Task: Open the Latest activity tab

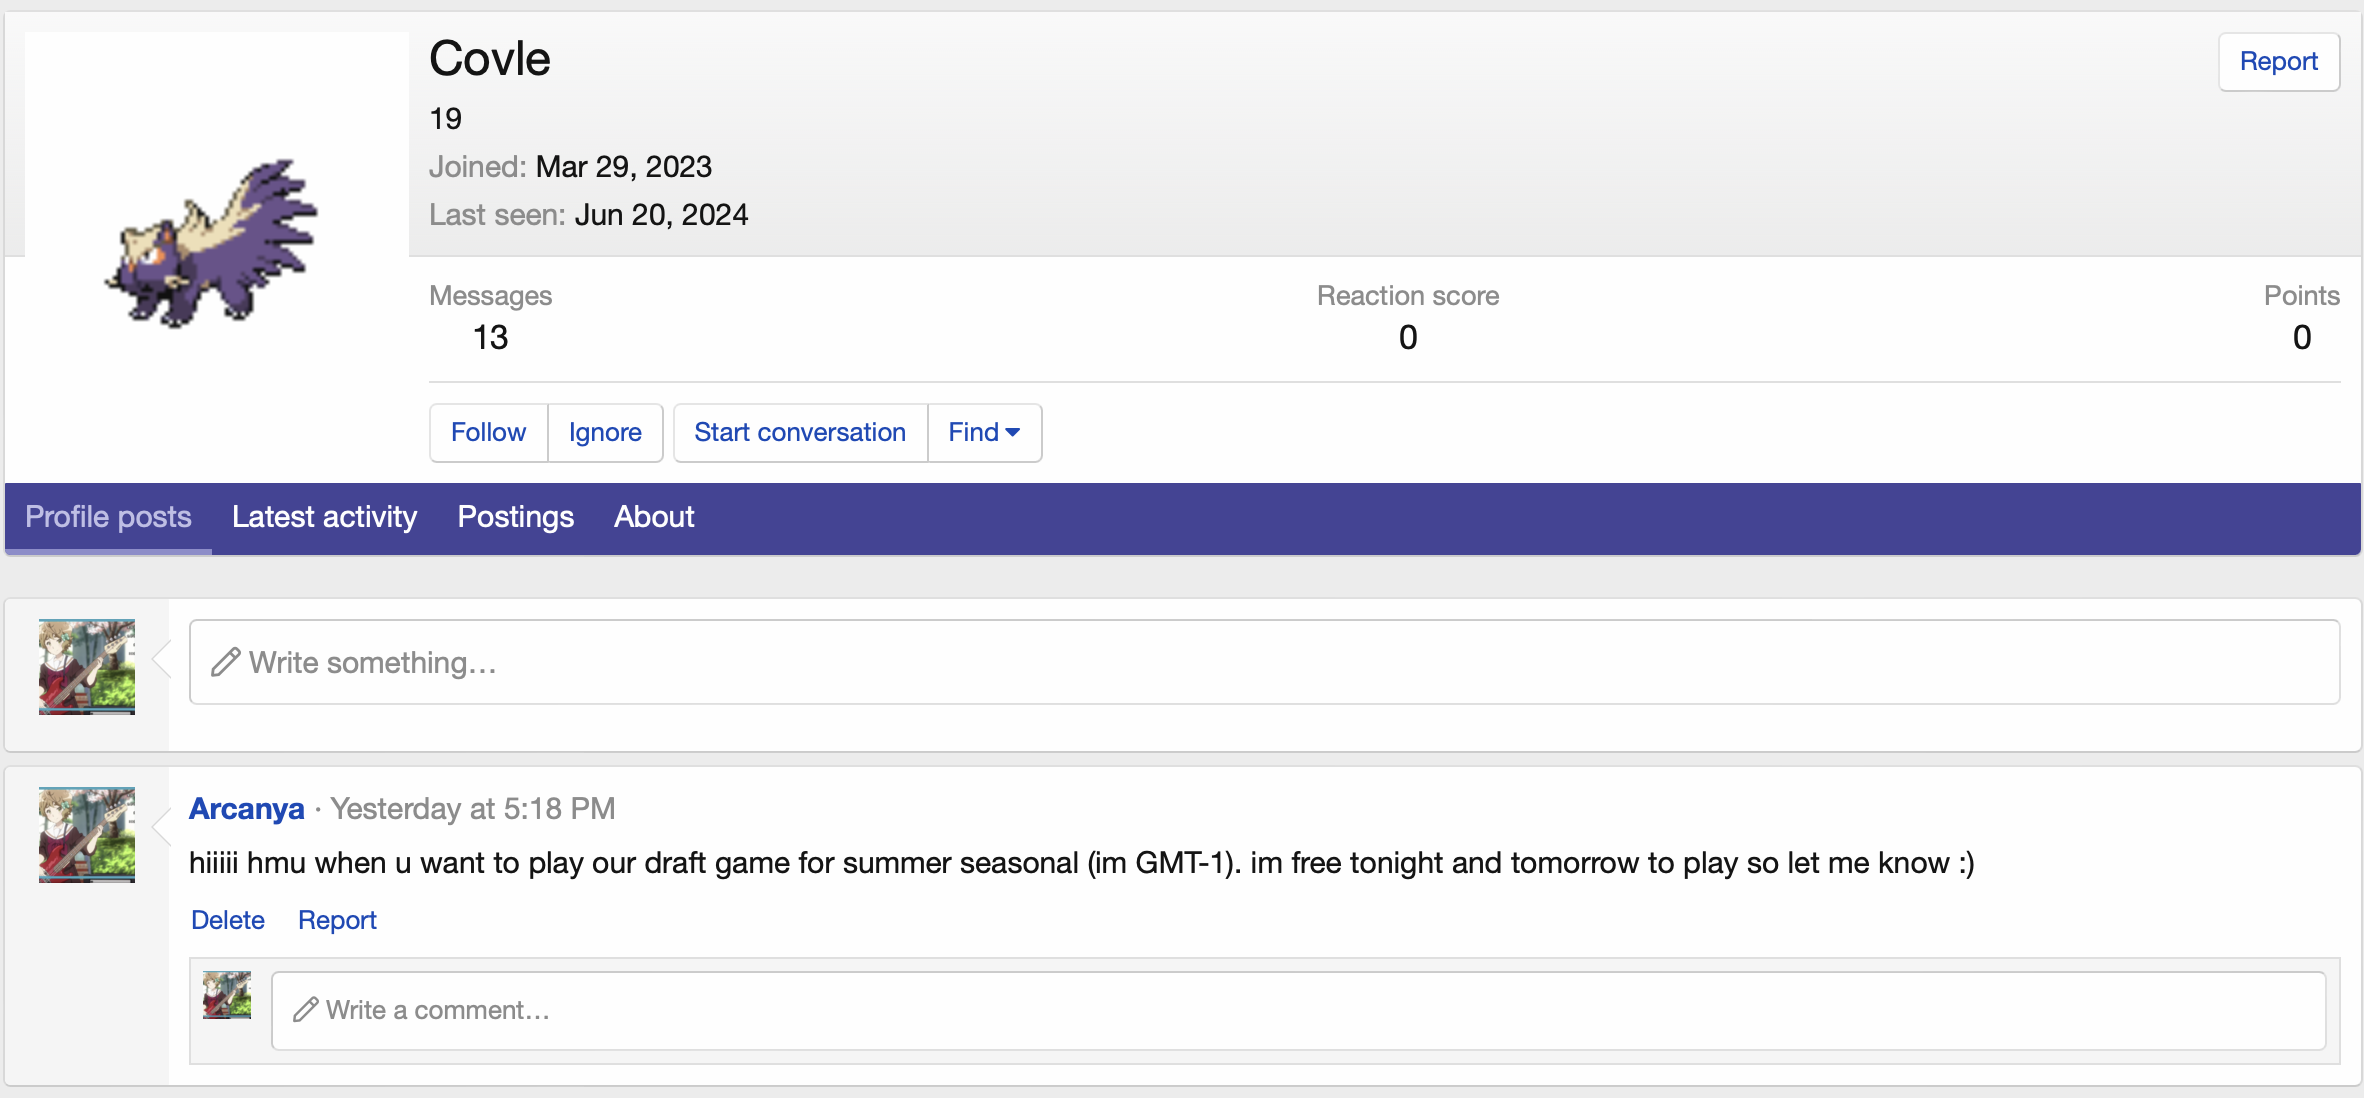Action: [x=324, y=517]
